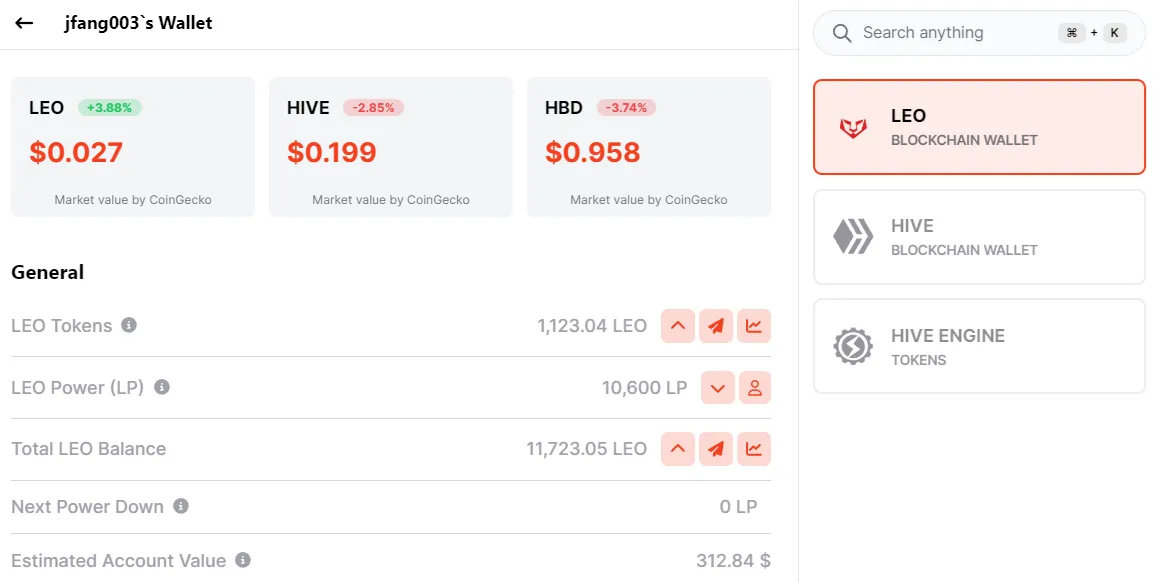Click Market value by CoinGecko under LEO
1157x582 pixels.
coord(133,199)
